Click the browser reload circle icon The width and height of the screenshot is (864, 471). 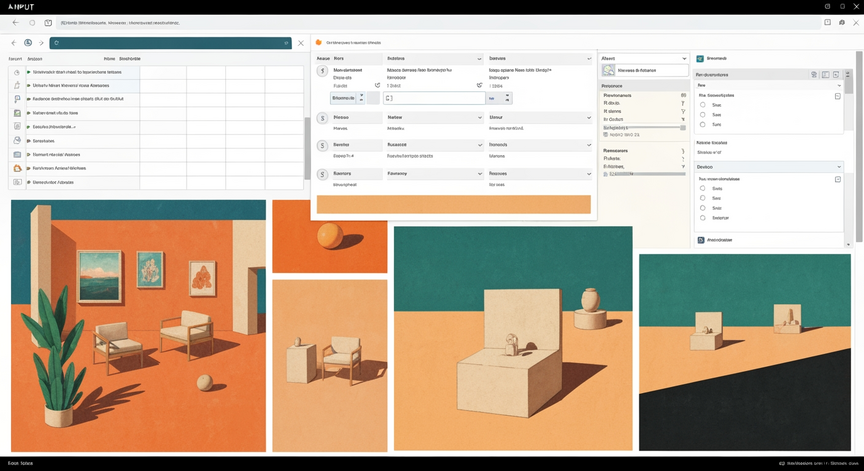coord(32,23)
